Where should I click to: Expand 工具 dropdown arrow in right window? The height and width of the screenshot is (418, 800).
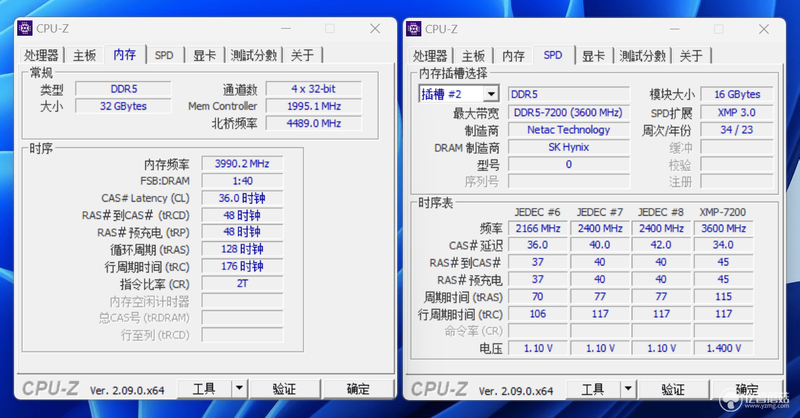pos(628,390)
